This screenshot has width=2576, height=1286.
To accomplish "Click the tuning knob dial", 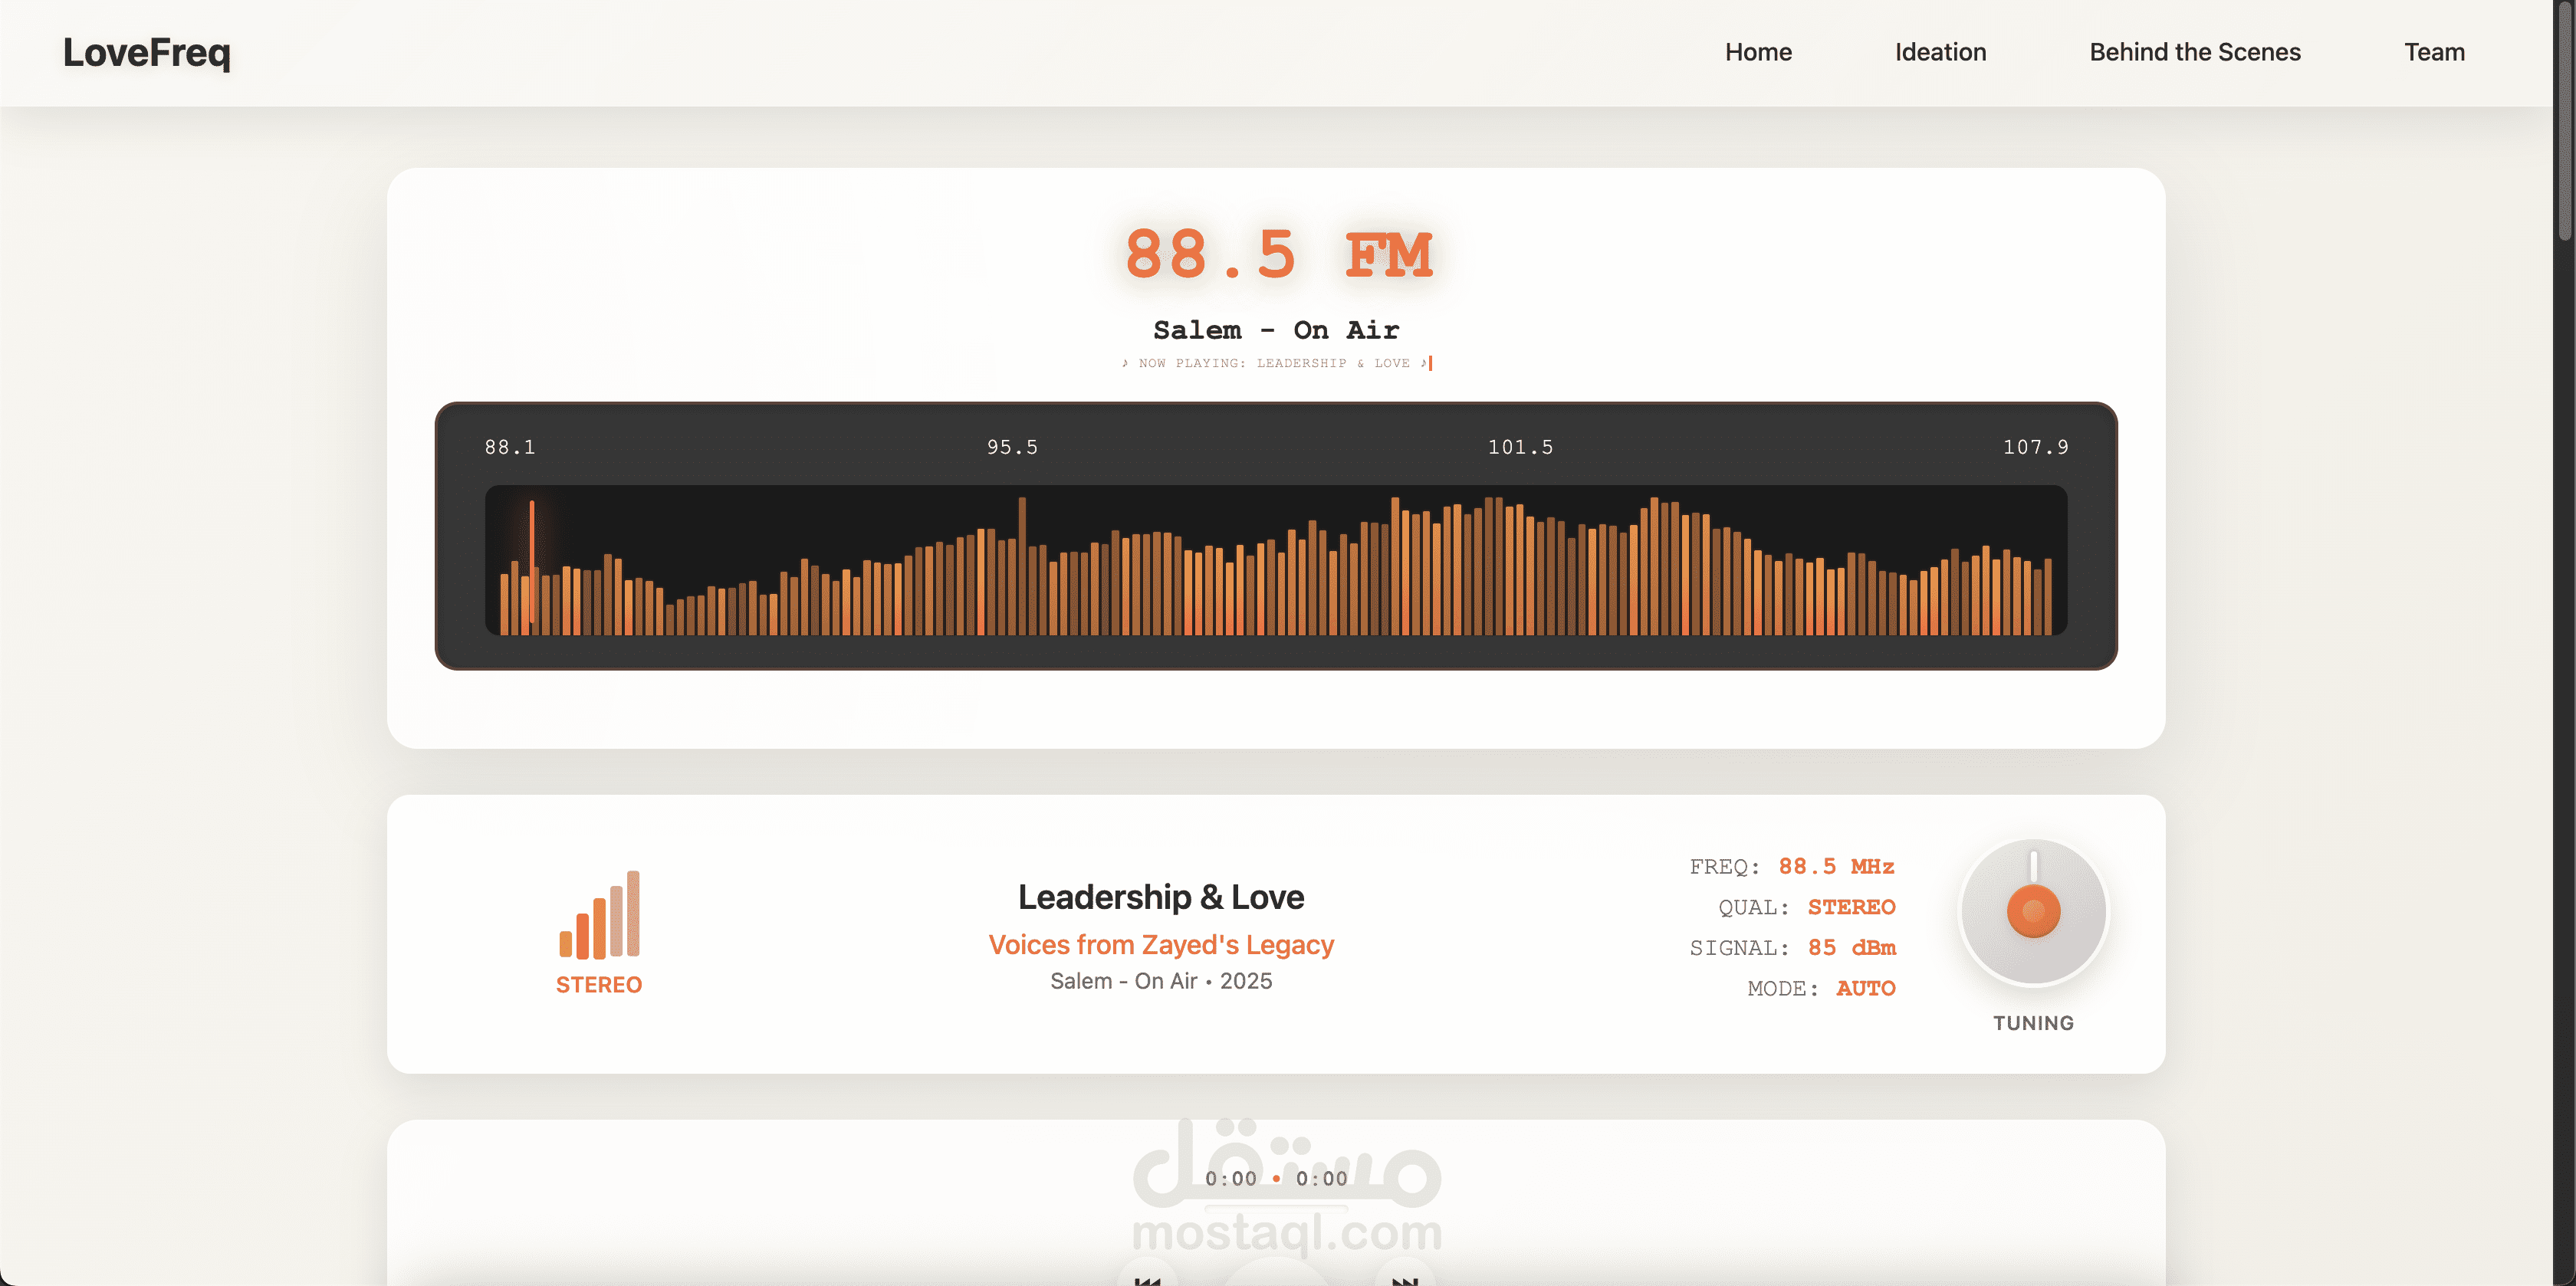I will pyautogui.click(x=2033, y=911).
